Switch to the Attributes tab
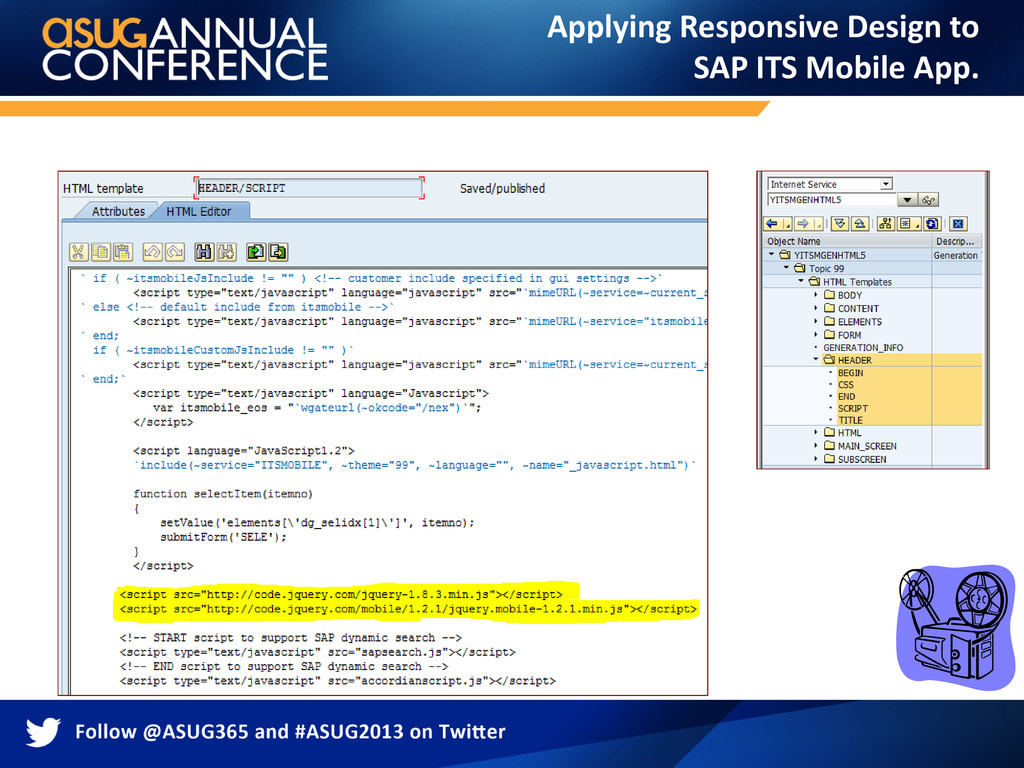 click(x=118, y=212)
